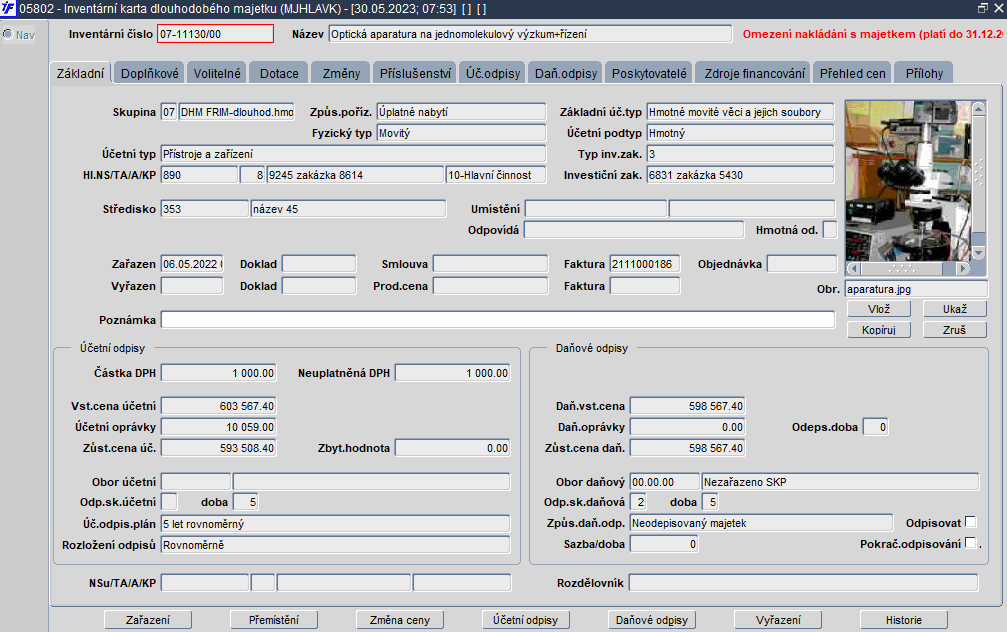
Task: Click the restore window icon in title bar
Action: click(982, 8)
